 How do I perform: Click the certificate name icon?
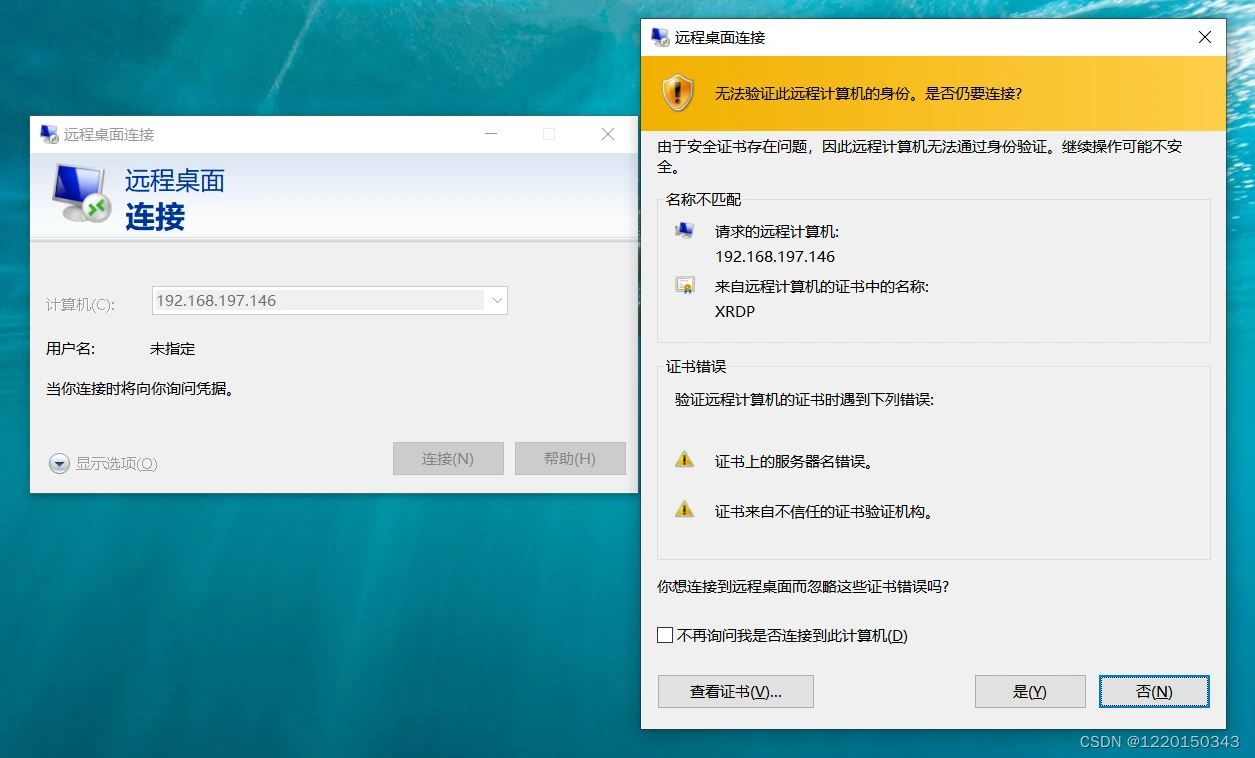[x=684, y=286]
